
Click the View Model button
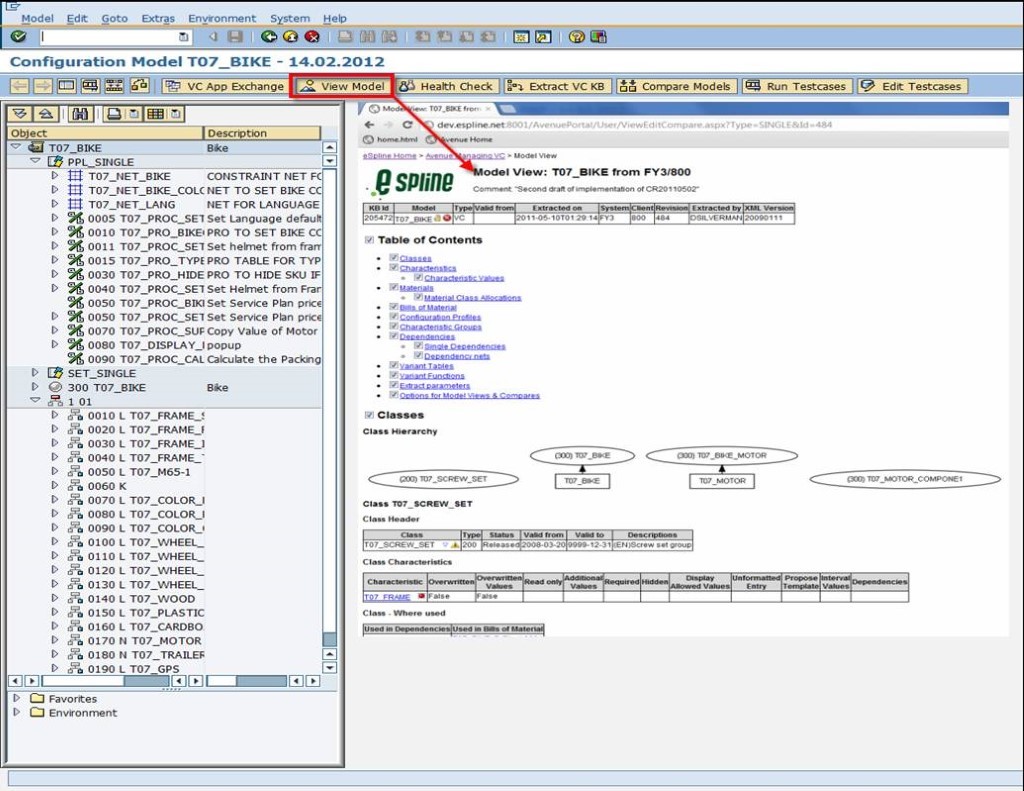click(x=342, y=86)
